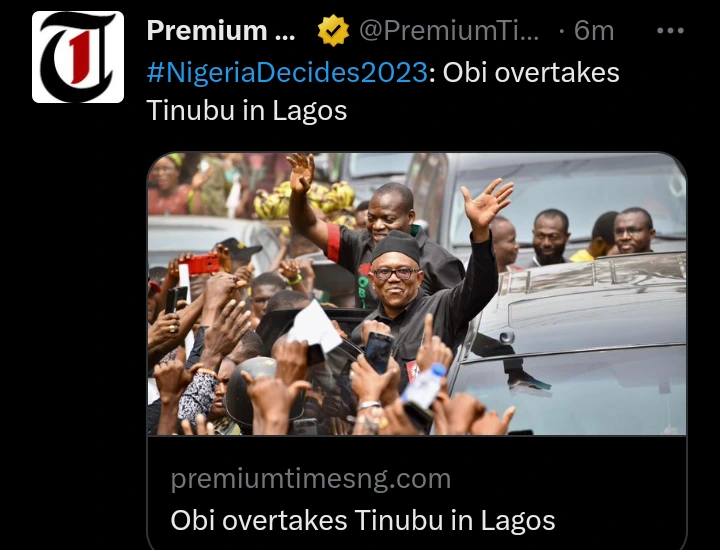Screen dimensions: 720x550
Task: Open the card headline 'Obi overtakes Tinubu in Lagos'
Action: [363, 521]
